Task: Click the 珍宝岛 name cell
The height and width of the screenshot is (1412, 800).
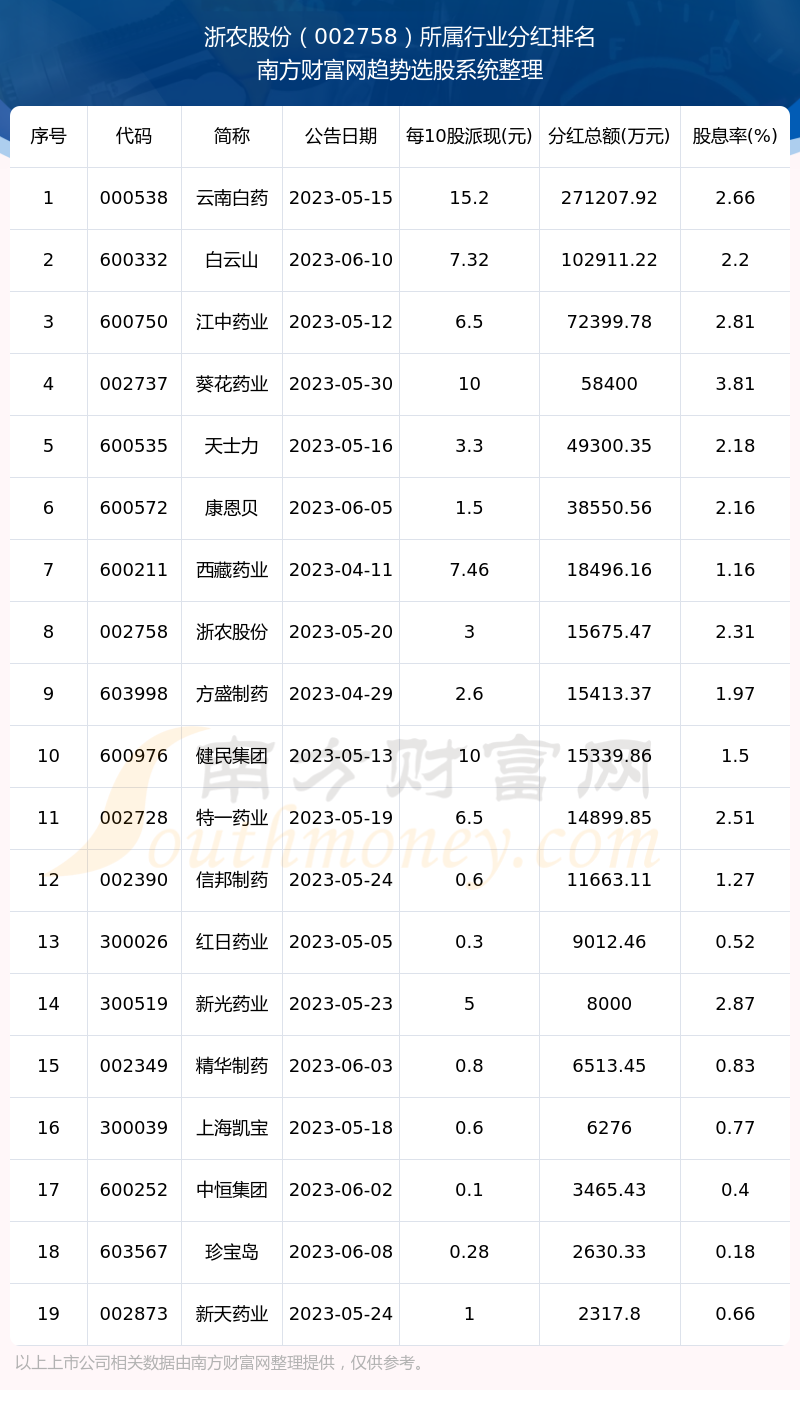Action: 232,1252
